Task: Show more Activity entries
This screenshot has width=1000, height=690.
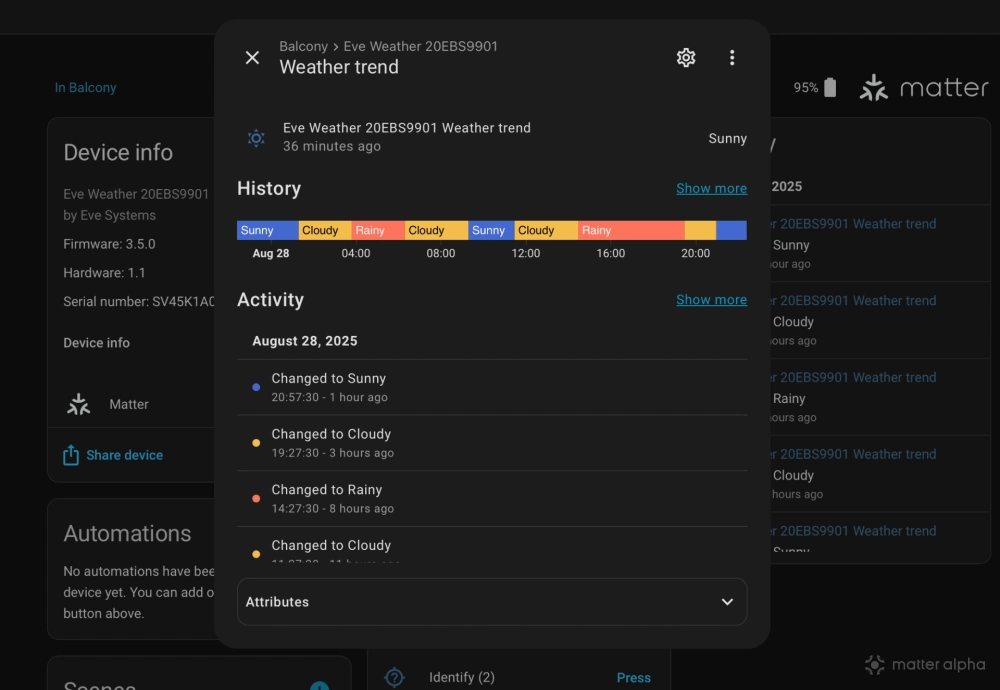Action: tap(711, 299)
